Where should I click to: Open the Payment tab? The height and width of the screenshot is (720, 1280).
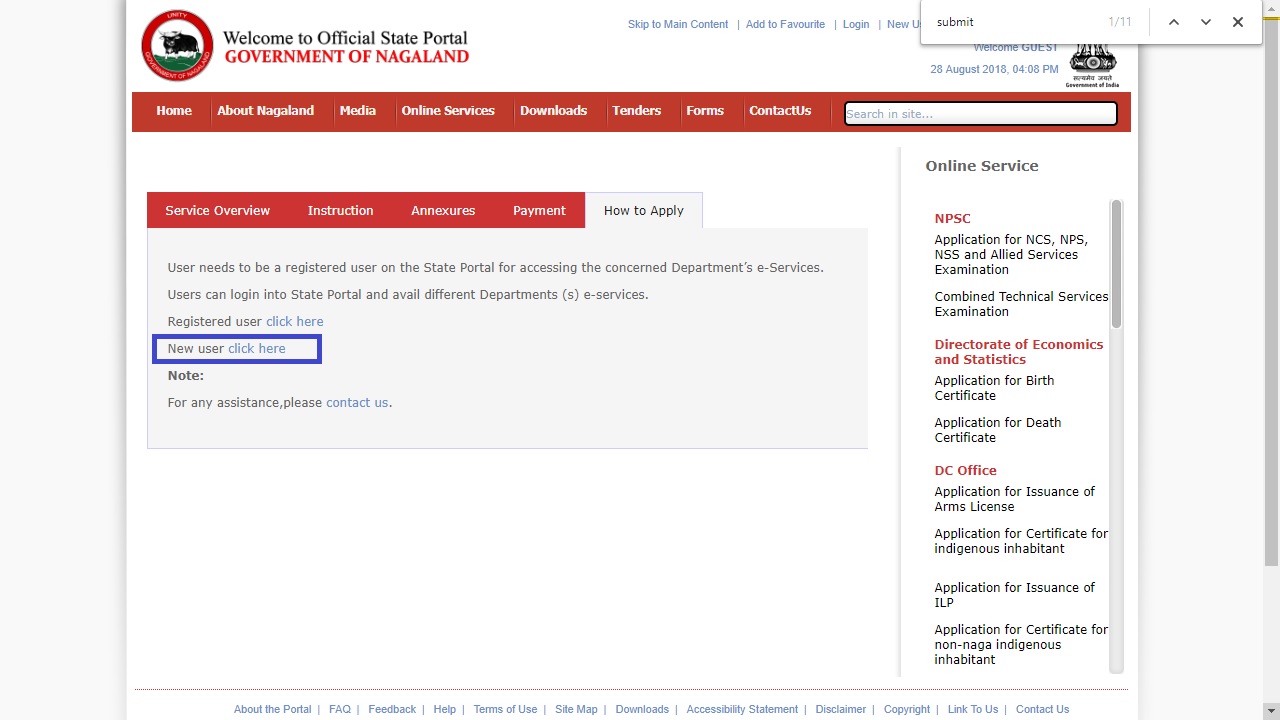[539, 210]
